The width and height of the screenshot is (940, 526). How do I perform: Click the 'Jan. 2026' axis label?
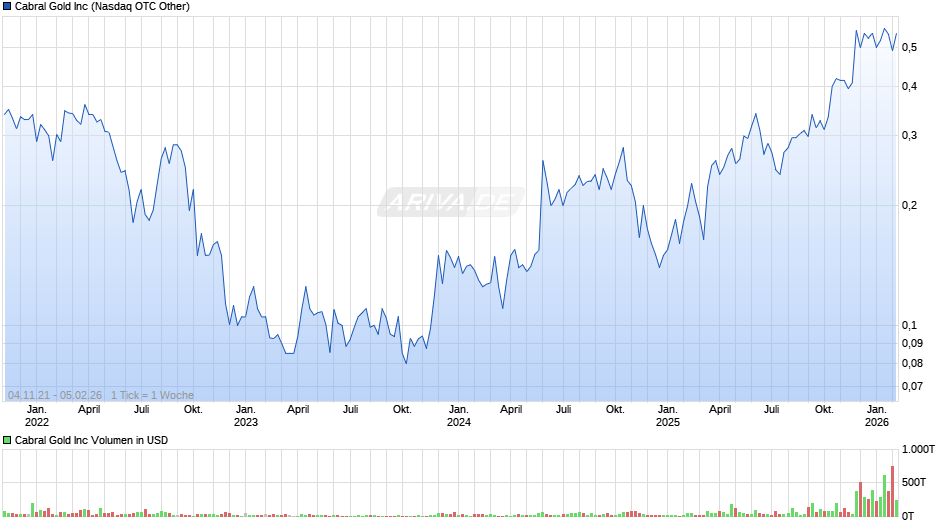[x=876, y=416]
